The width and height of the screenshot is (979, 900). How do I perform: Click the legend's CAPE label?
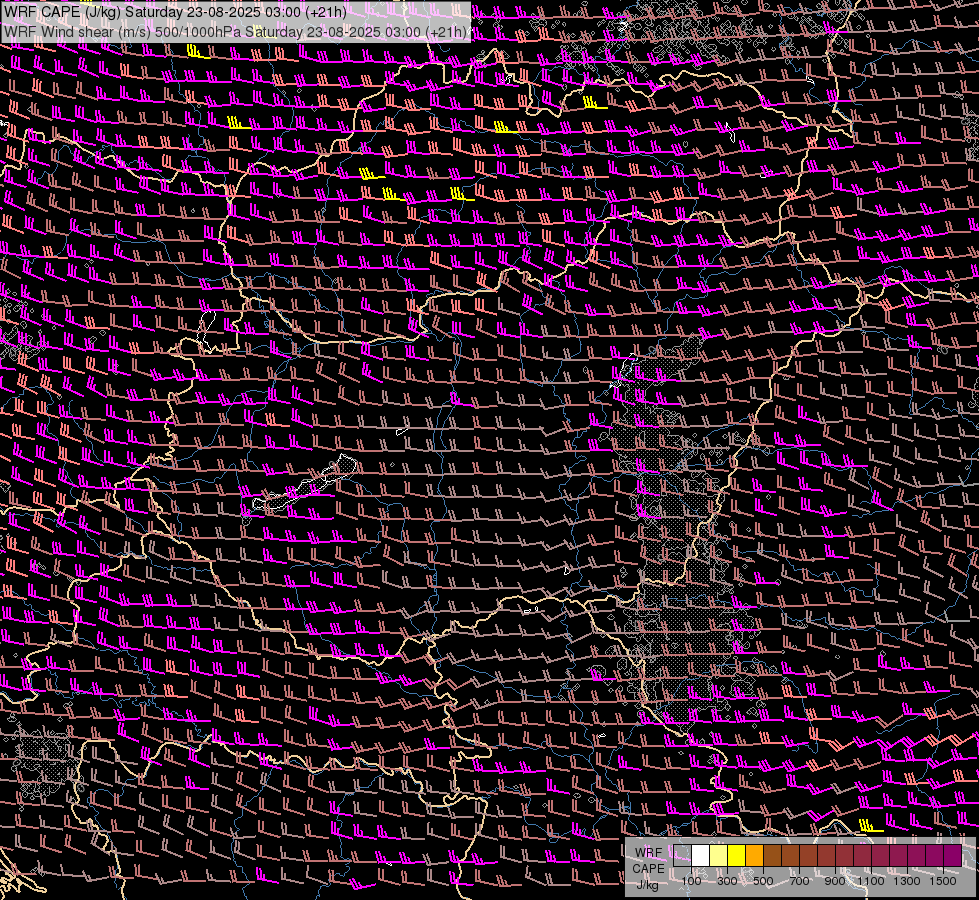coord(648,869)
